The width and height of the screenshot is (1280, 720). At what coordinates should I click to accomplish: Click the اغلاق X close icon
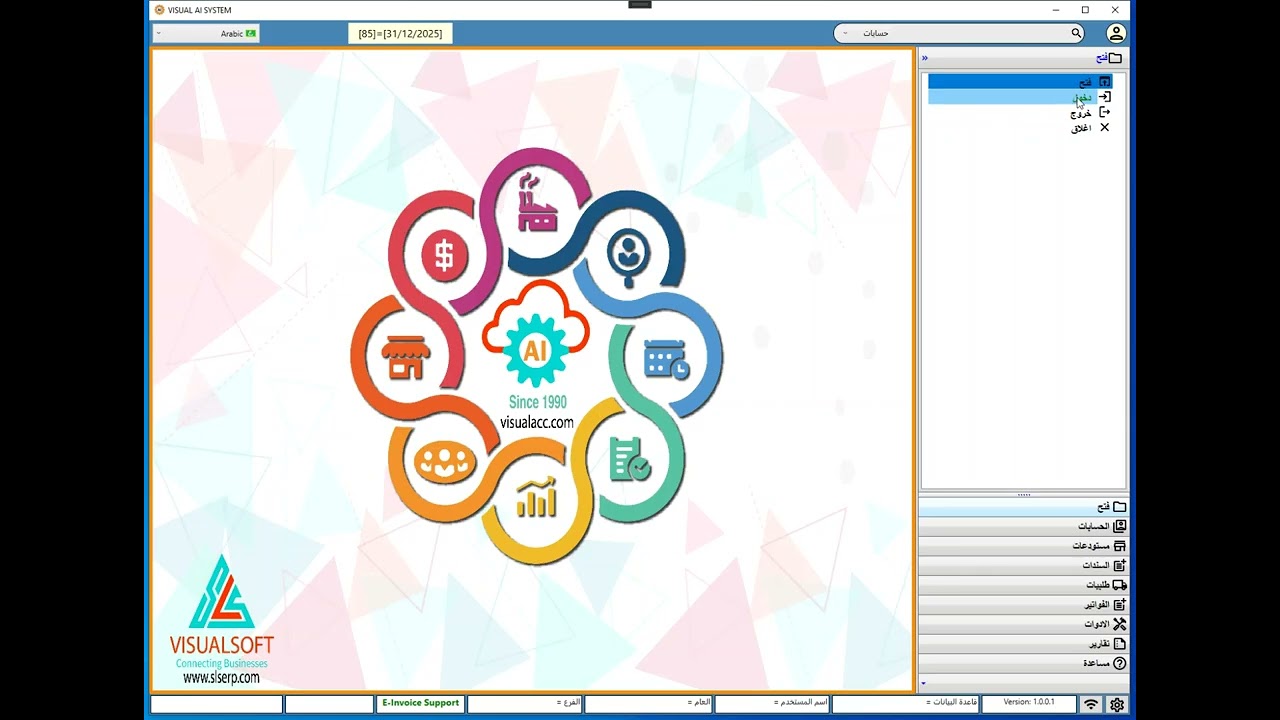pyautogui.click(x=1105, y=127)
